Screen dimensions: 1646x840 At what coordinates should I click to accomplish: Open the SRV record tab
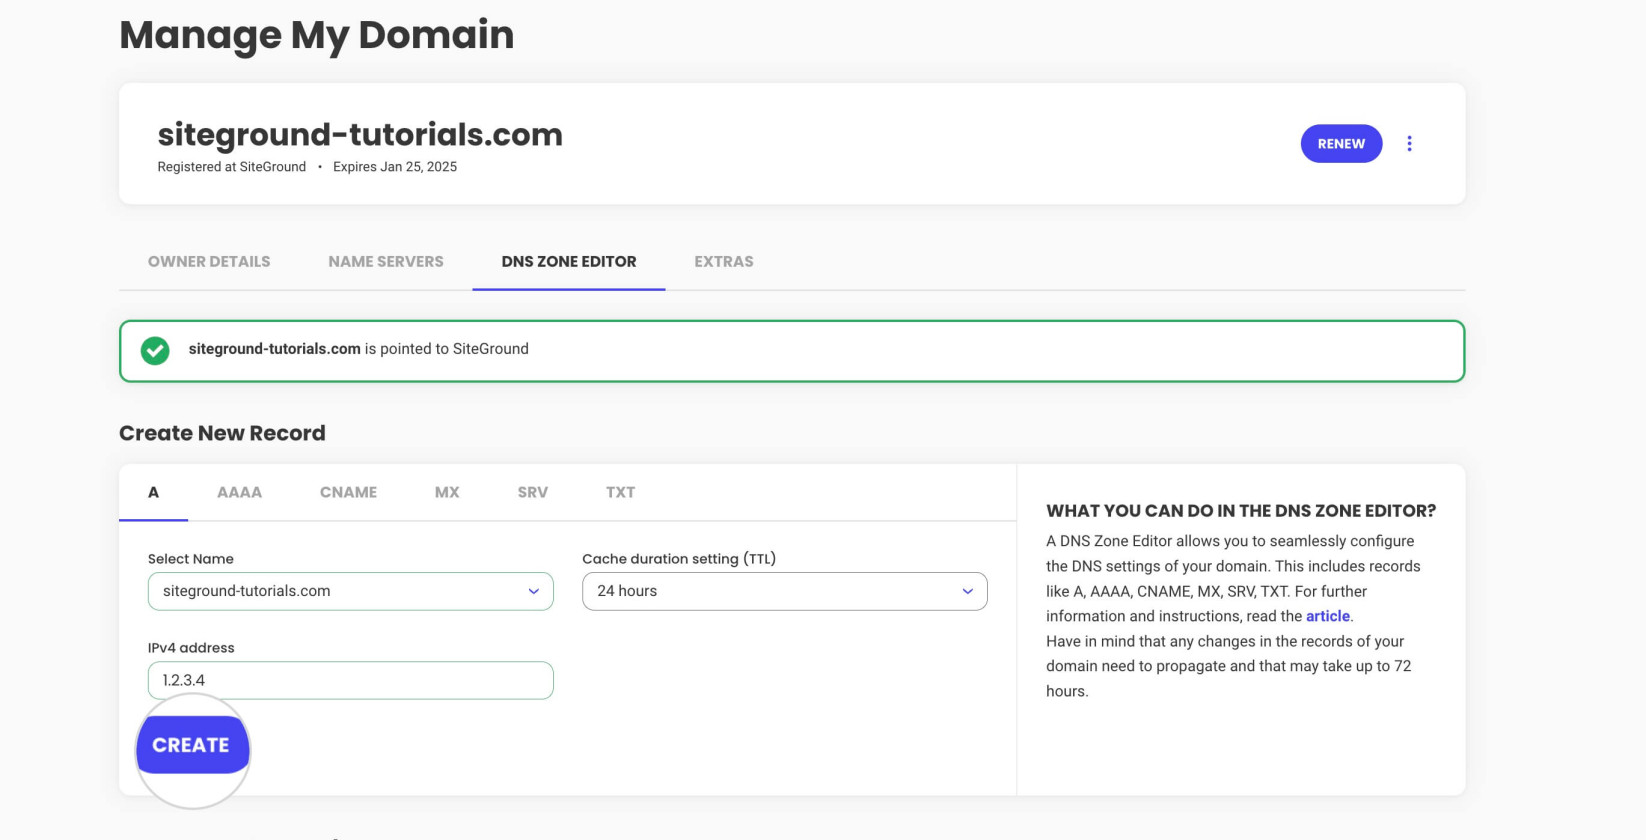pos(531,492)
